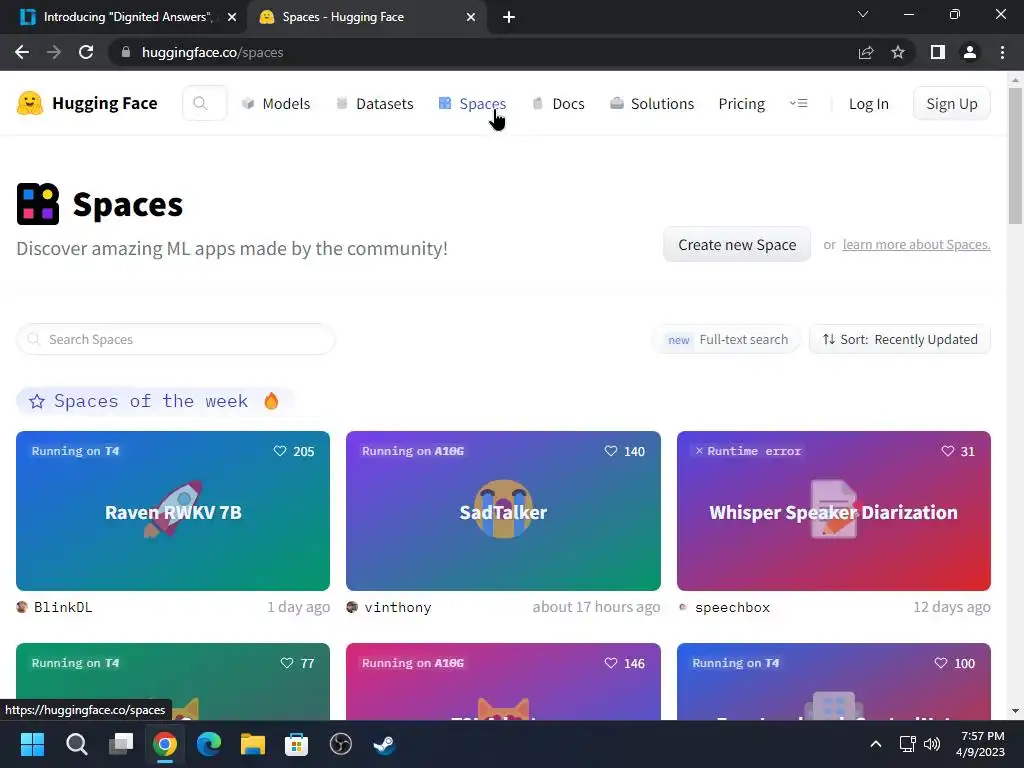Viewport: 1024px width, 768px height.
Task: Focus the Search Spaces input field
Action: coord(176,340)
